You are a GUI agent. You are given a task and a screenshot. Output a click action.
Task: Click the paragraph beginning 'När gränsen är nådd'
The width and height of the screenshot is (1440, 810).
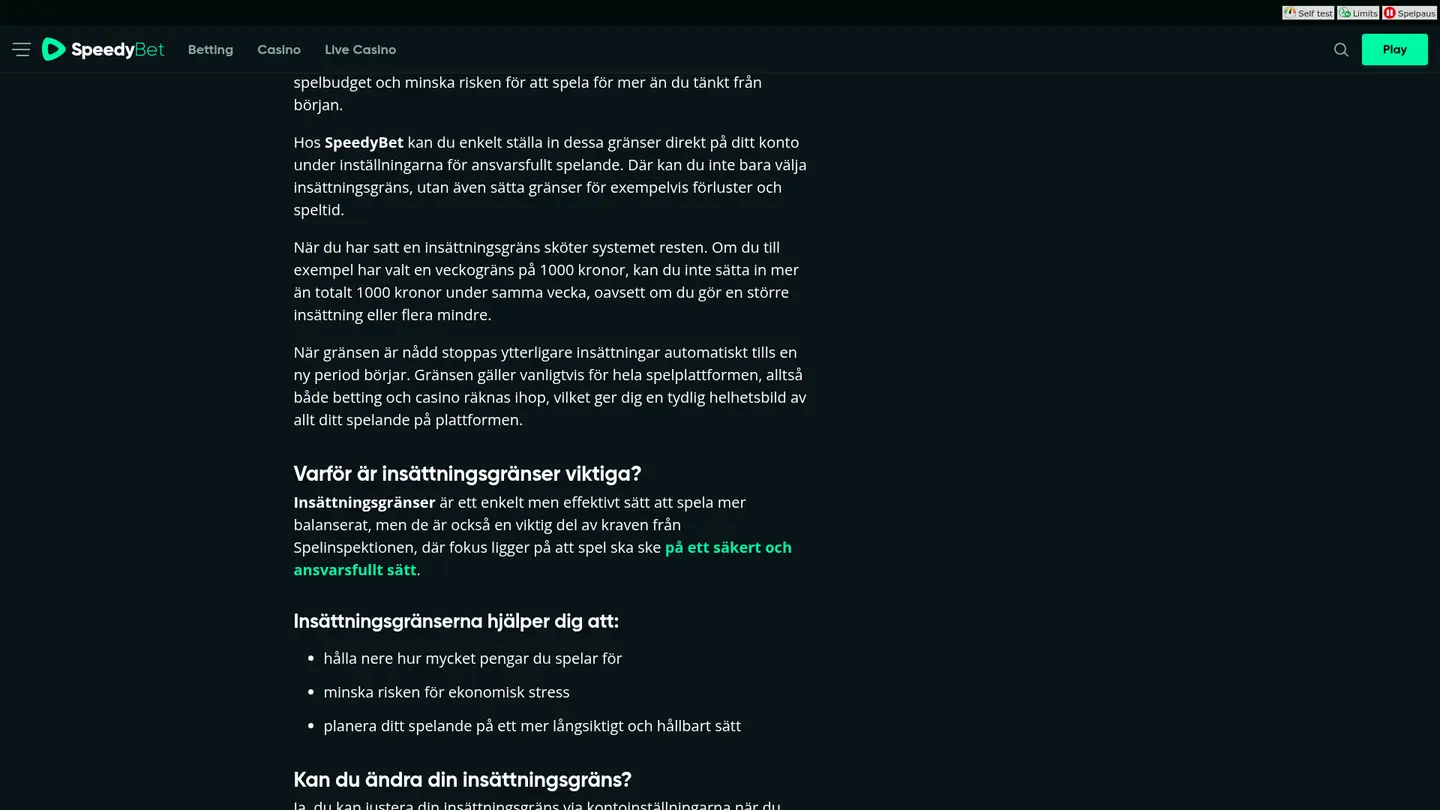550,386
